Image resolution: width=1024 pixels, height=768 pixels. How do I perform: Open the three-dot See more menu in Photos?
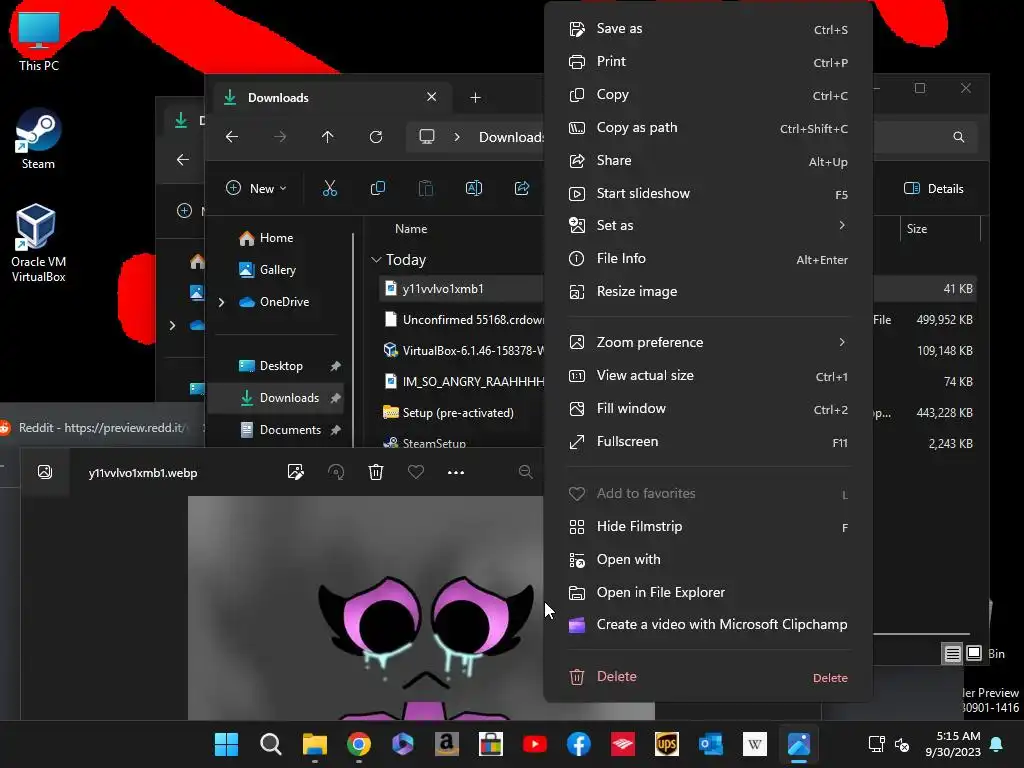pyautogui.click(x=456, y=472)
